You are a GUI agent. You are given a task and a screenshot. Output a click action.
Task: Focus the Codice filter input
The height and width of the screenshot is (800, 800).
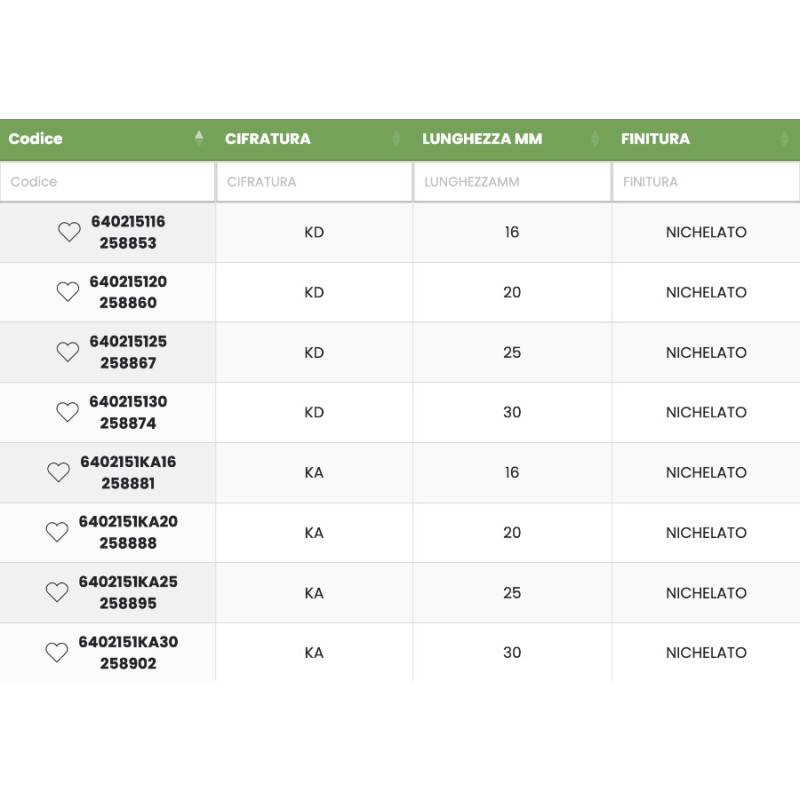(107, 182)
